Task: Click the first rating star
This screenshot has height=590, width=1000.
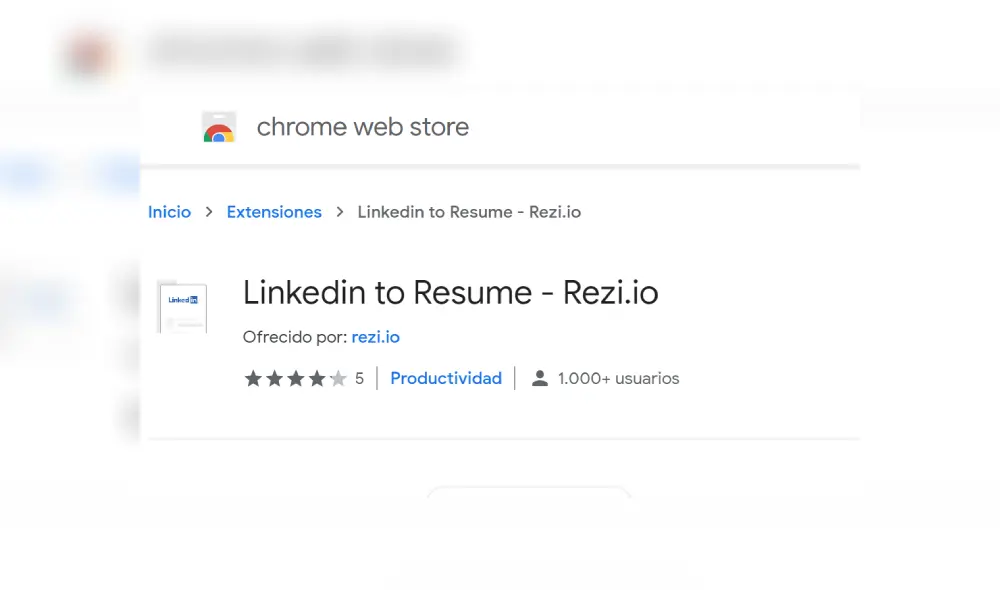Action: coord(252,378)
